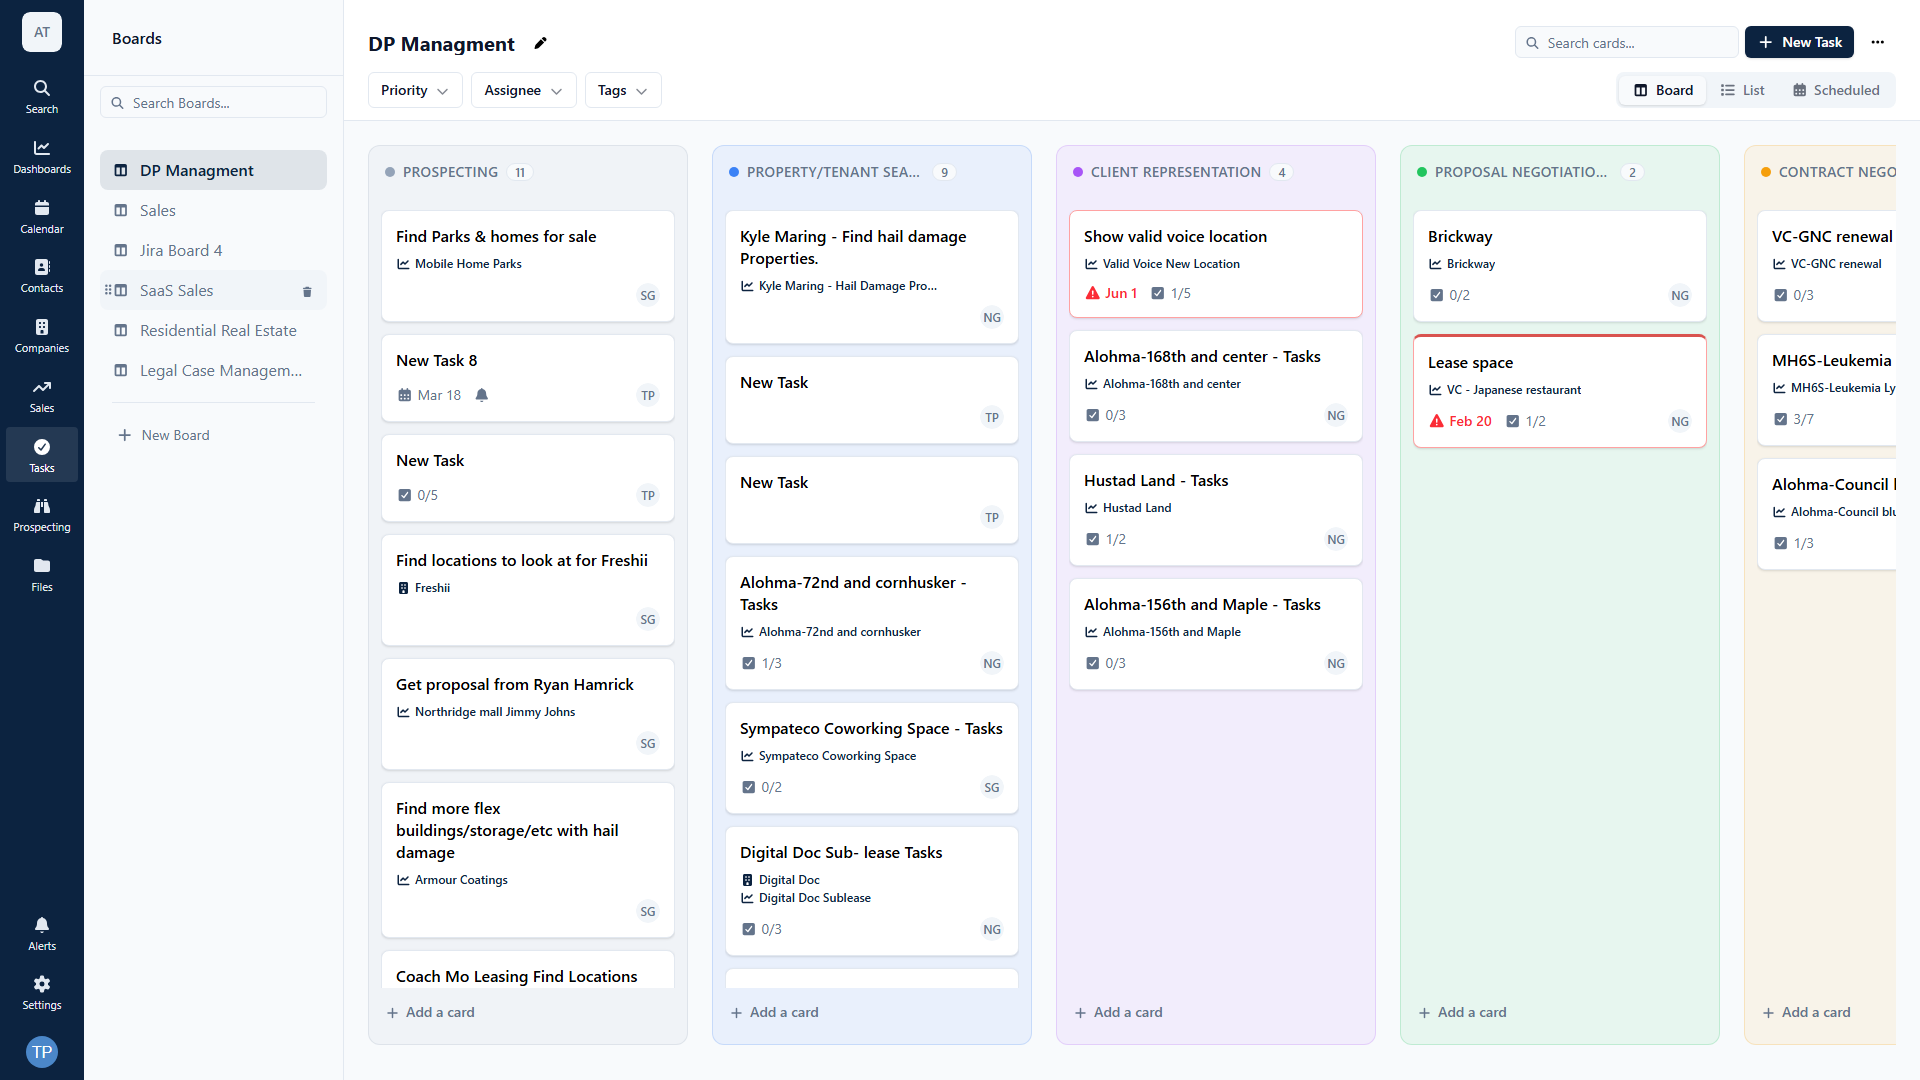Expand the Tags filter dropdown
This screenshot has width=1920, height=1080.
pyautogui.click(x=622, y=90)
